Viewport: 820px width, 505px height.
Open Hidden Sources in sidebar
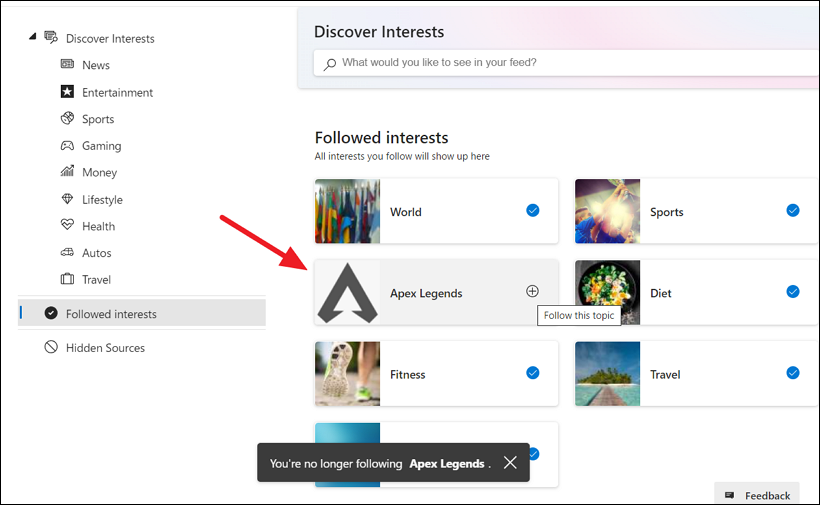(105, 348)
